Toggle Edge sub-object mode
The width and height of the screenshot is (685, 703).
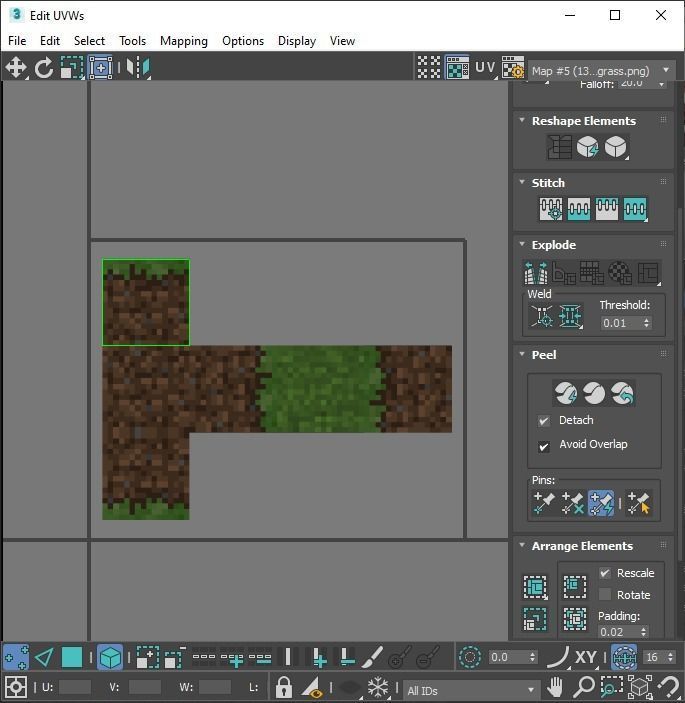pyautogui.click(x=44, y=657)
